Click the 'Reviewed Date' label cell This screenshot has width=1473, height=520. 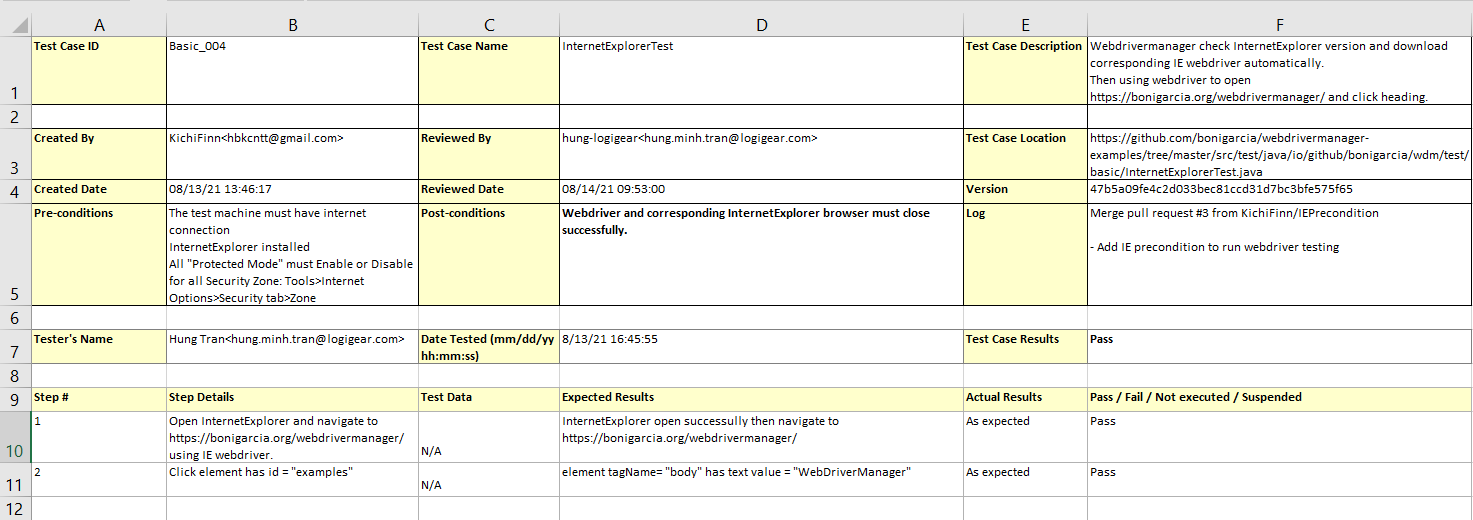[488, 192]
